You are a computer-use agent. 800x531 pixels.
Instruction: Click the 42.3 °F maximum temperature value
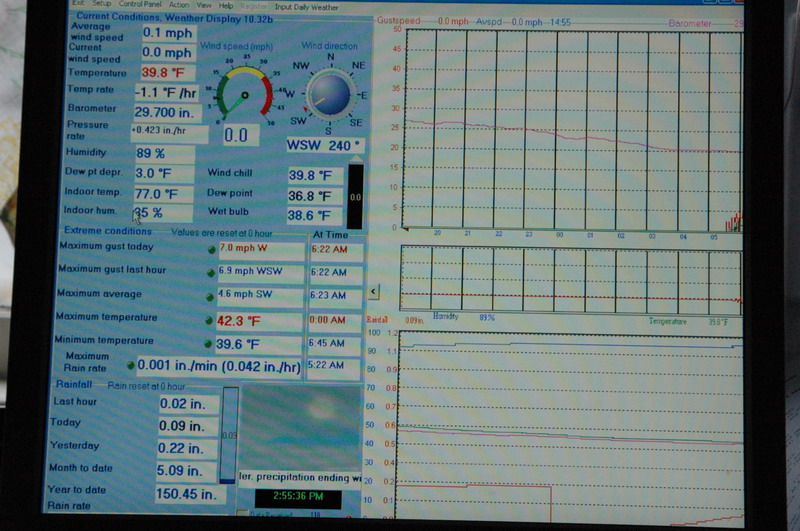point(259,321)
